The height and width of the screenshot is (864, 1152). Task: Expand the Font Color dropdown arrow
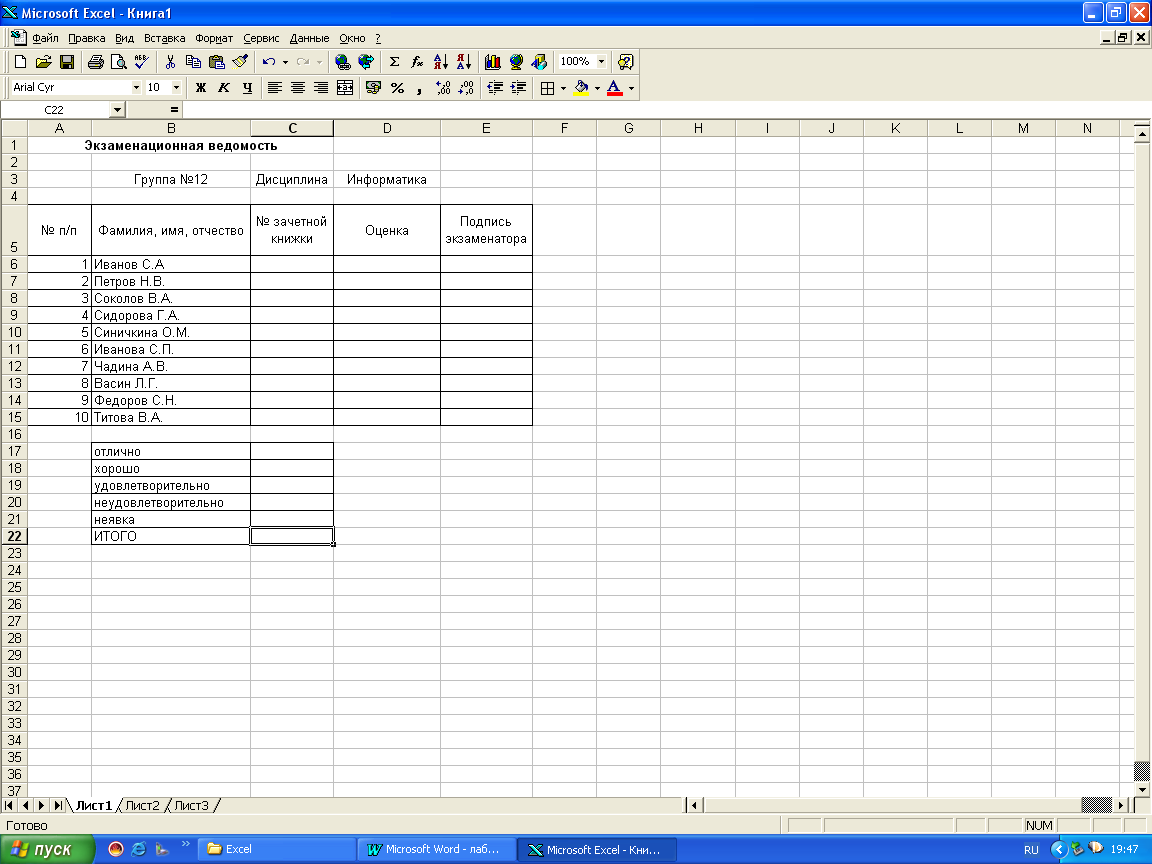pyautogui.click(x=631, y=88)
